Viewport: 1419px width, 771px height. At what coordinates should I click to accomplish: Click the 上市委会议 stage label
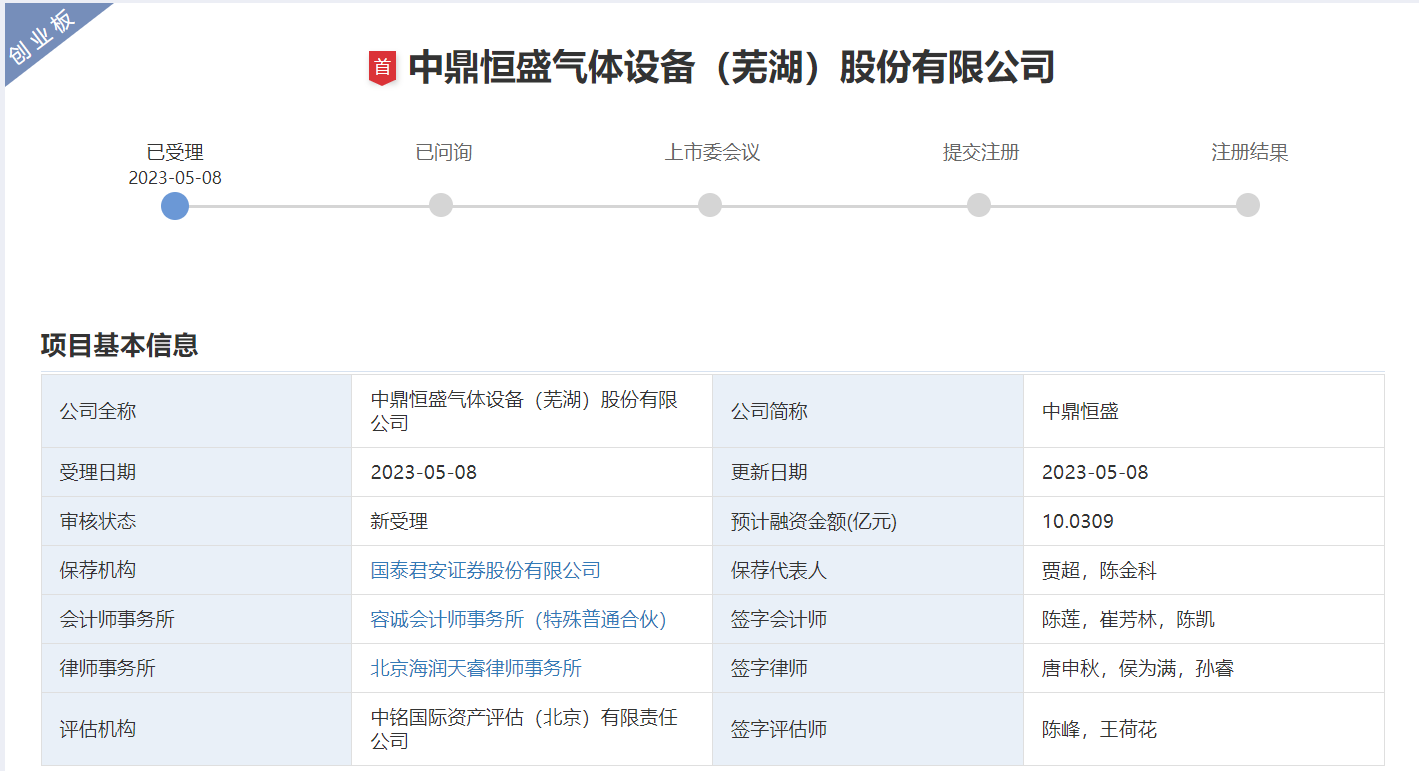click(712, 153)
